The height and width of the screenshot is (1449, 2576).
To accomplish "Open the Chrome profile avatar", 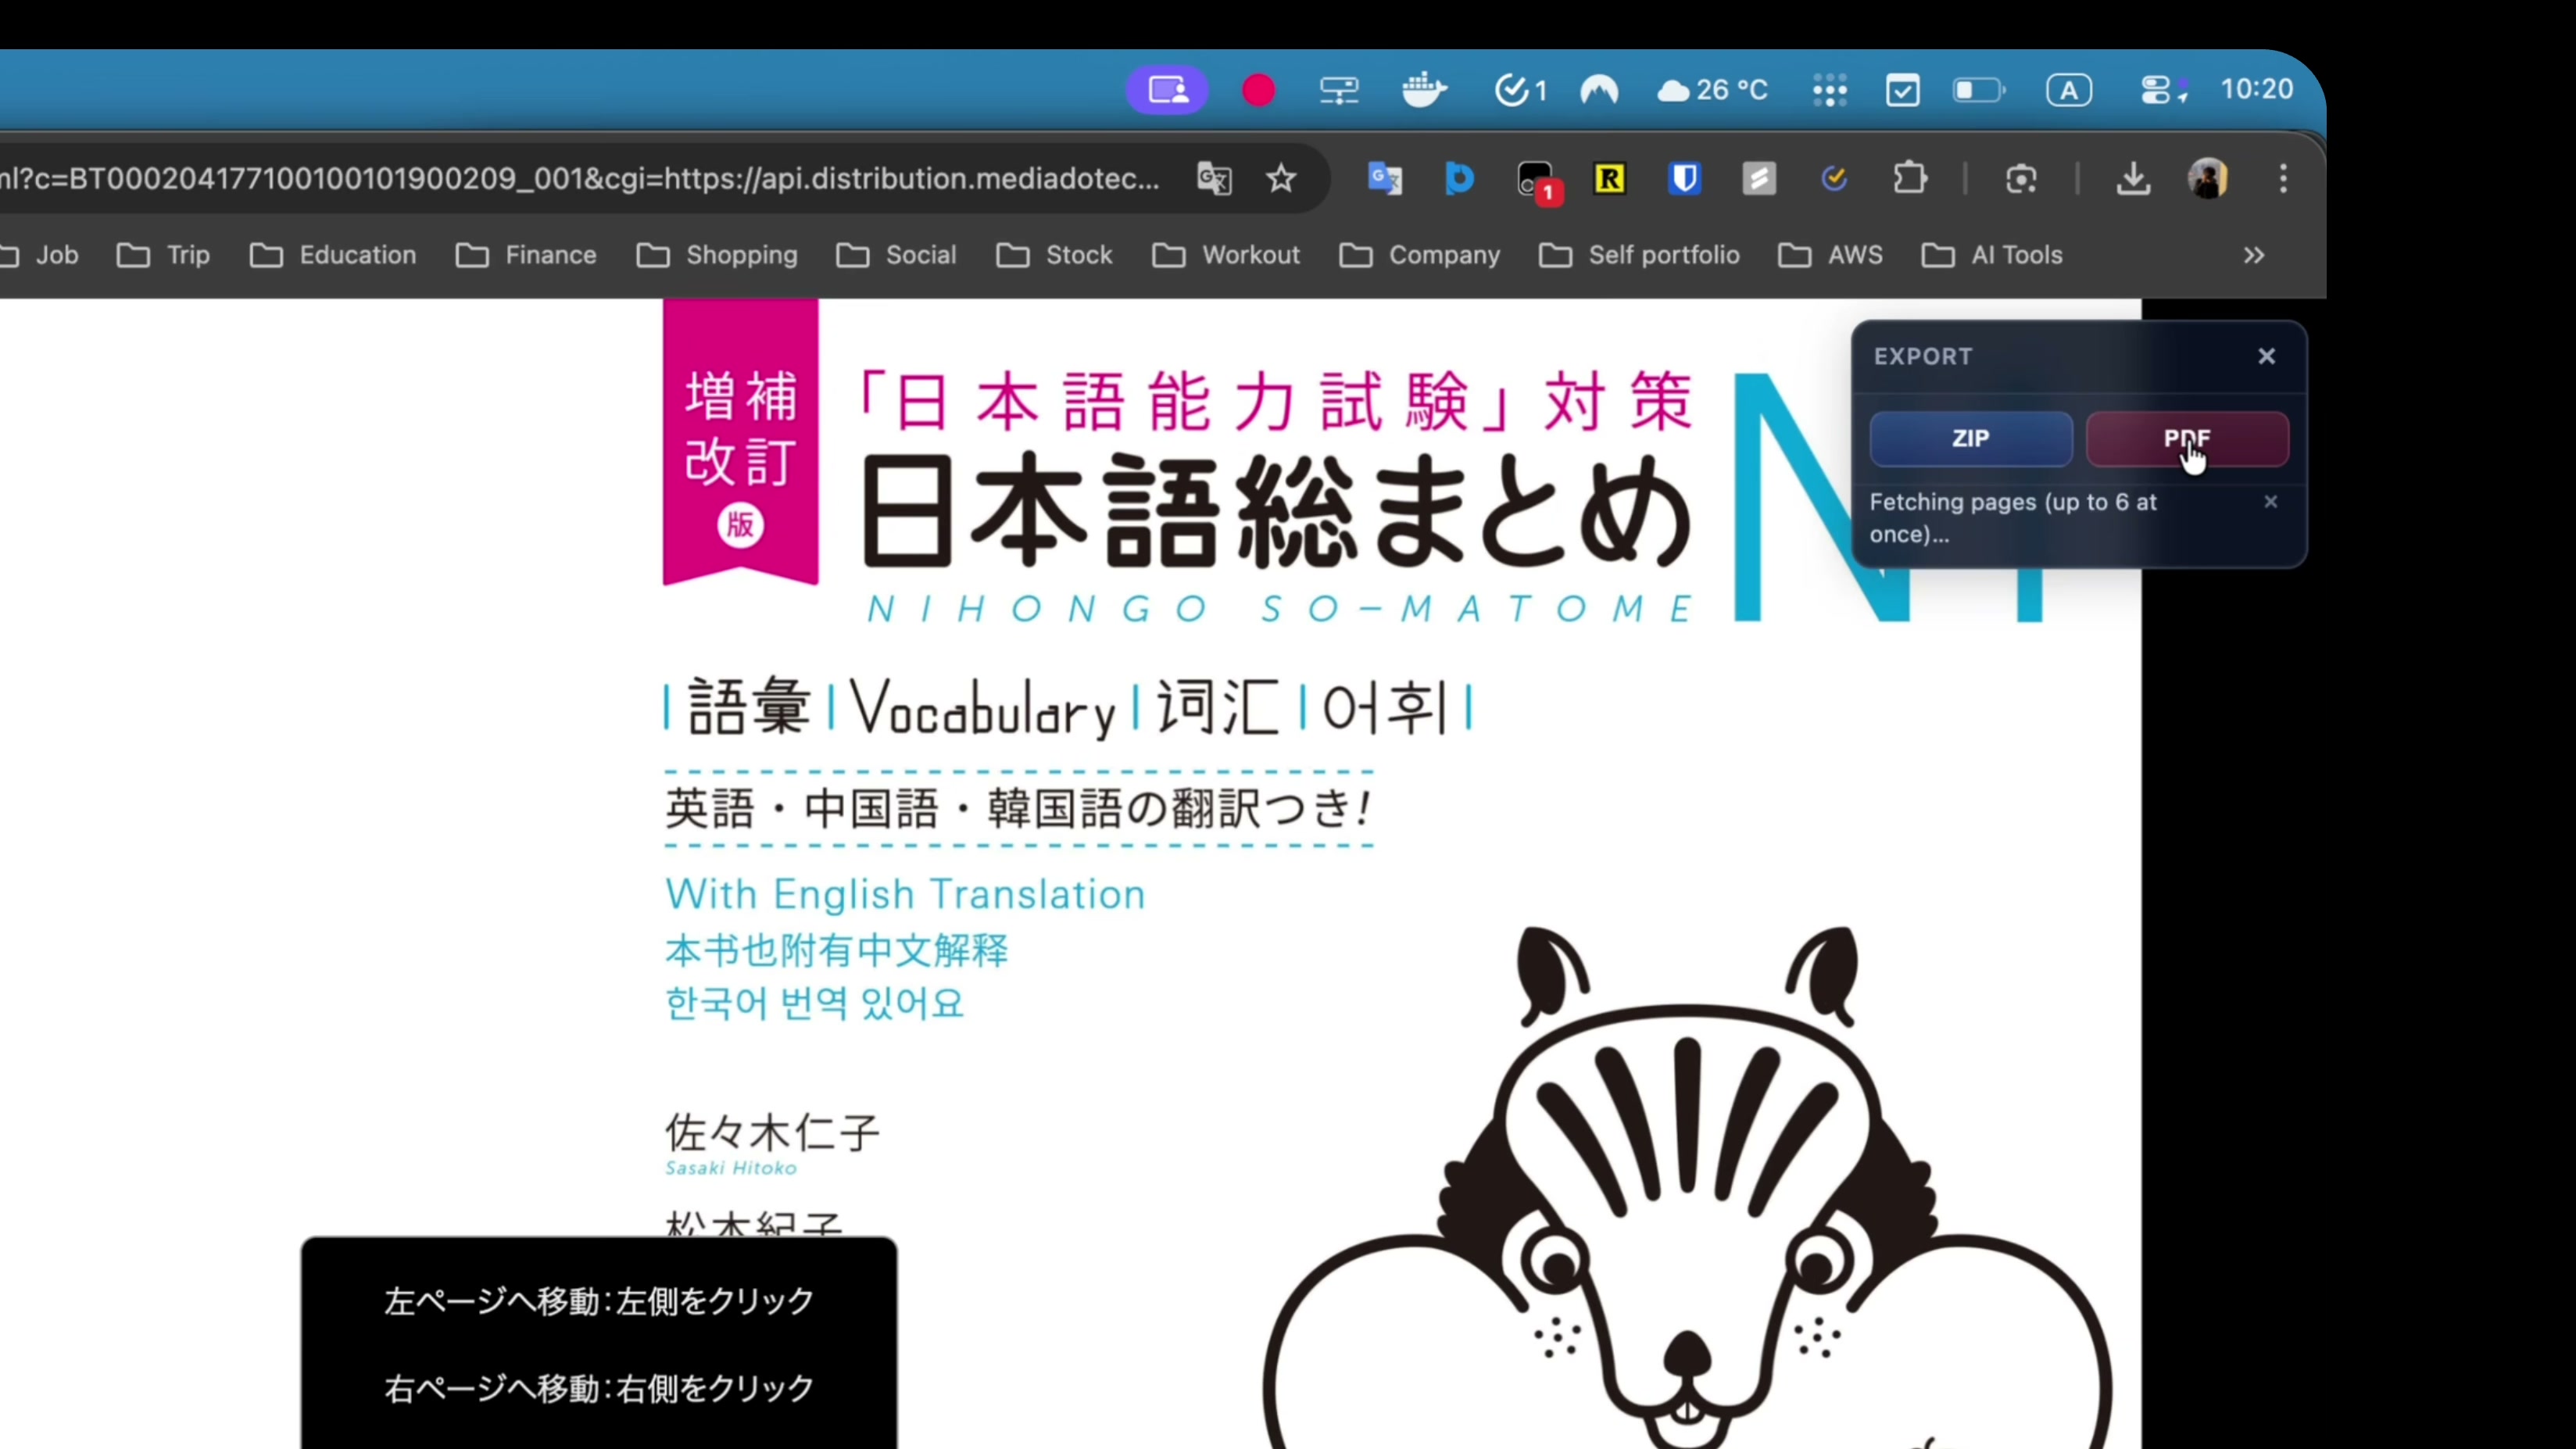I will coord(2208,179).
